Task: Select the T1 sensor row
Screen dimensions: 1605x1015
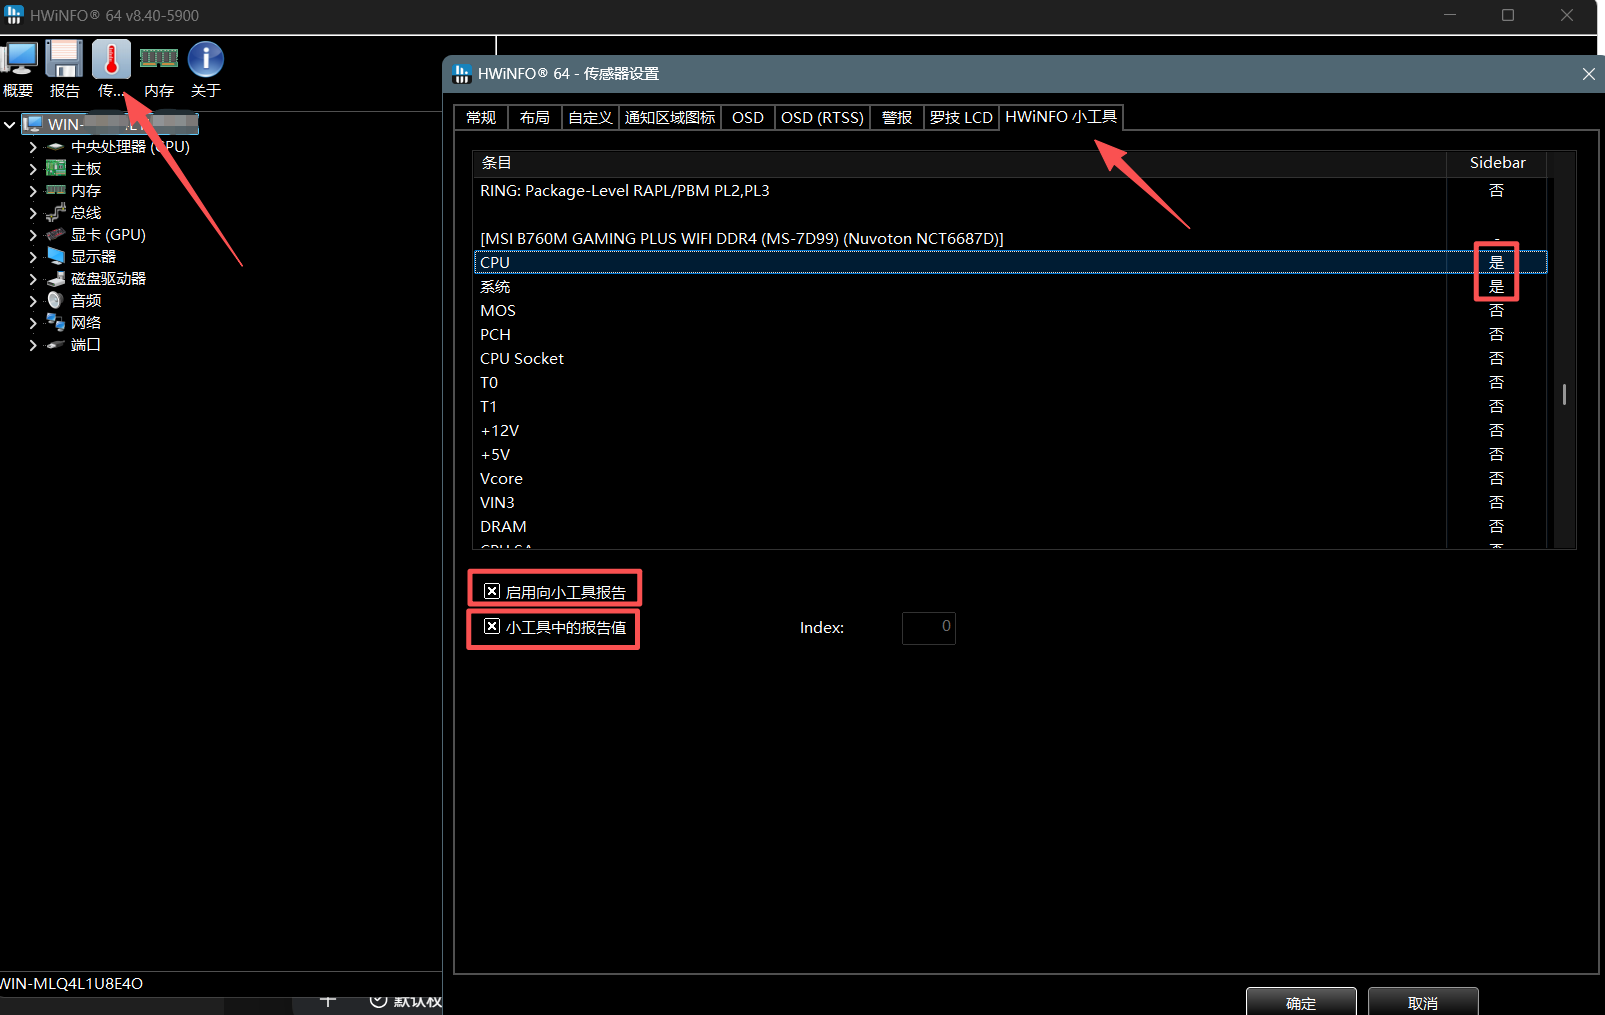Action: click(x=1010, y=407)
